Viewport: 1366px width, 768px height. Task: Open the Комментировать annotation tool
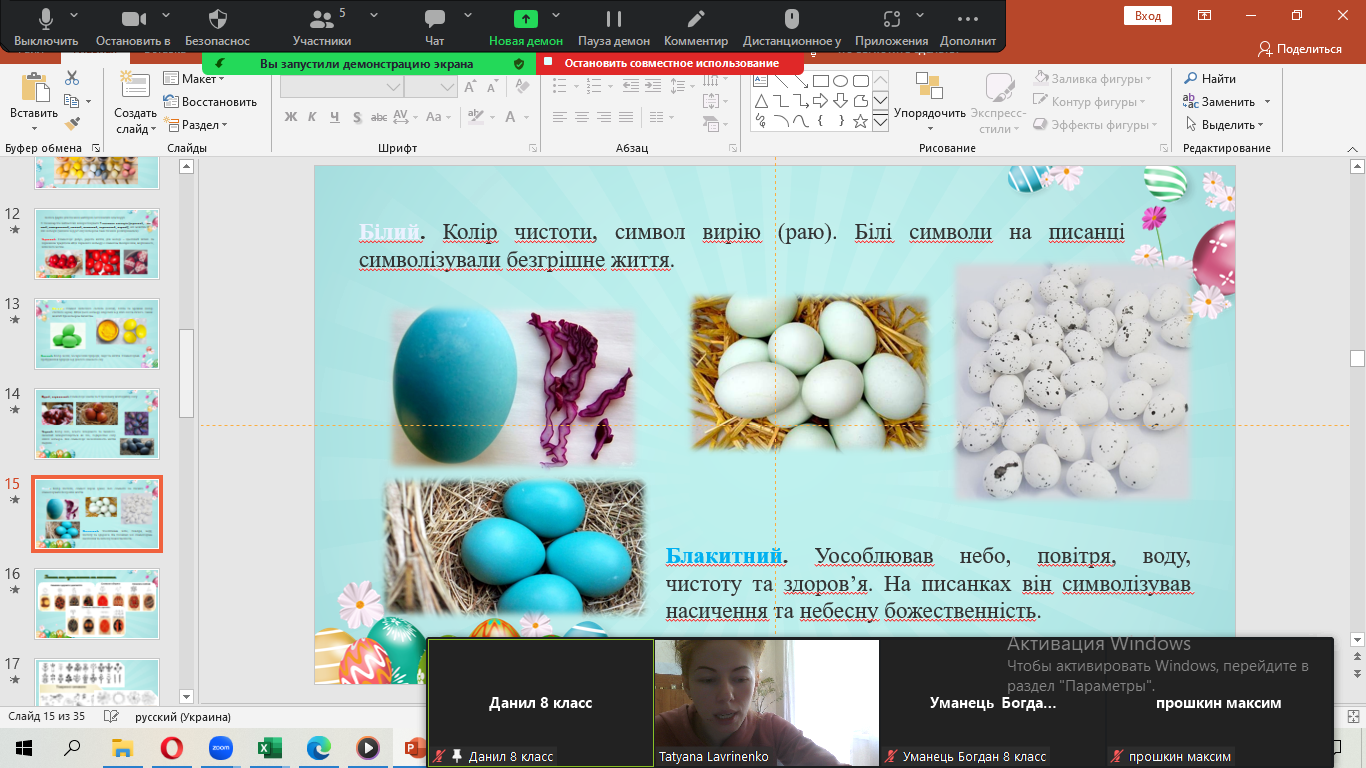pyautogui.click(x=696, y=27)
